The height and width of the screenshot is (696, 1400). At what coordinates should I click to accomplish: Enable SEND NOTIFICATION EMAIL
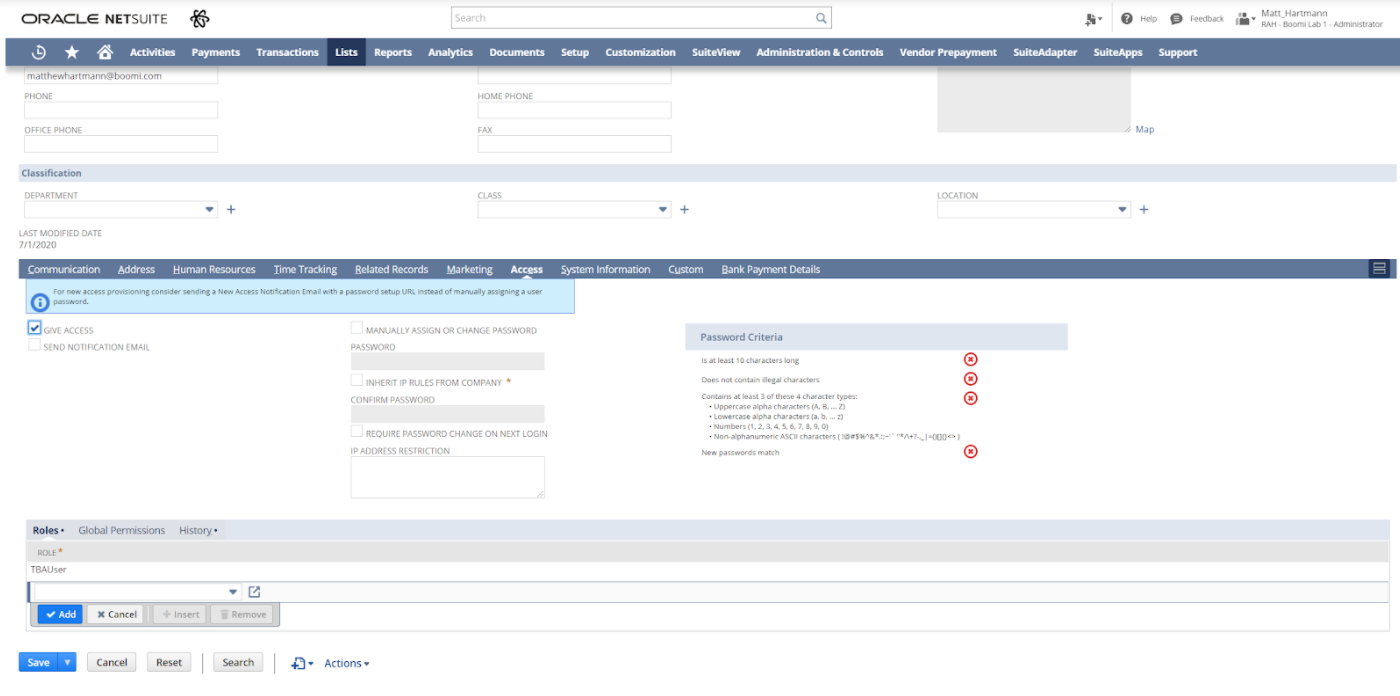point(33,345)
